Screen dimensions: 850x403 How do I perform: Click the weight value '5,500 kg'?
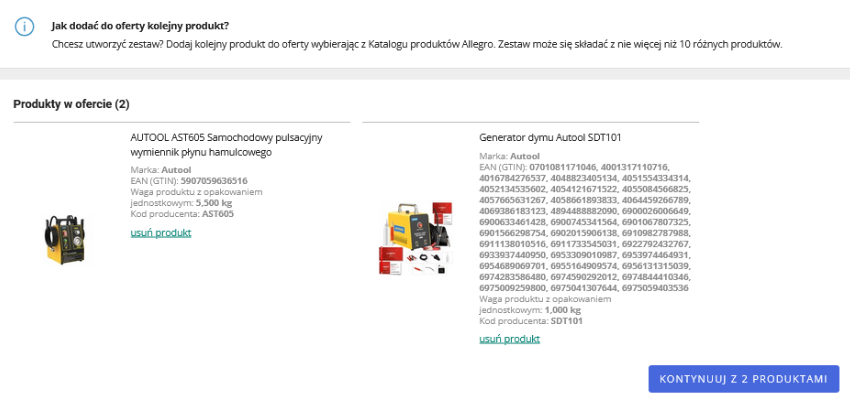click(214, 203)
